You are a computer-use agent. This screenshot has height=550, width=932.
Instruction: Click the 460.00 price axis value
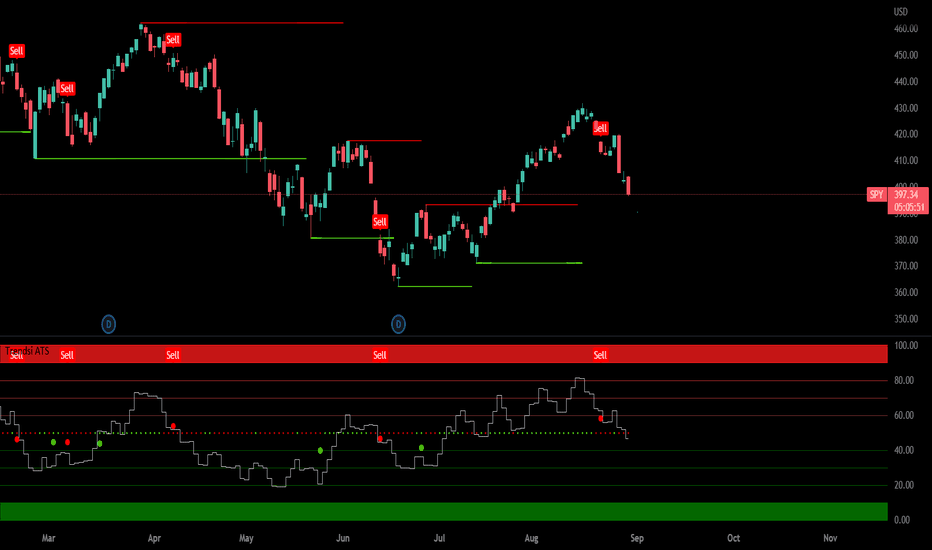(x=906, y=29)
